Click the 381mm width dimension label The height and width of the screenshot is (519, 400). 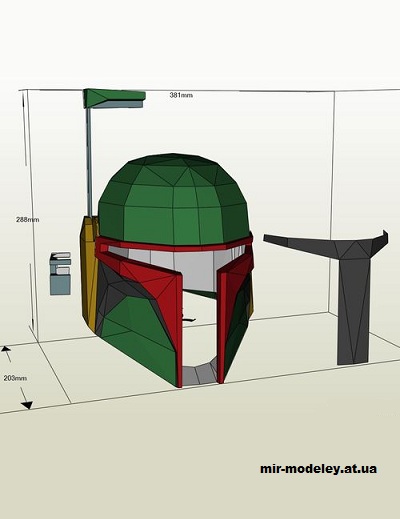point(181,95)
